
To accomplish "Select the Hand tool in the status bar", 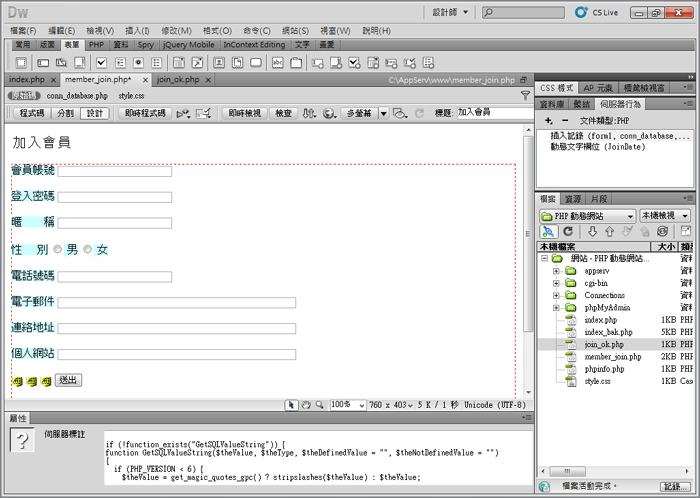I will 306,405.
